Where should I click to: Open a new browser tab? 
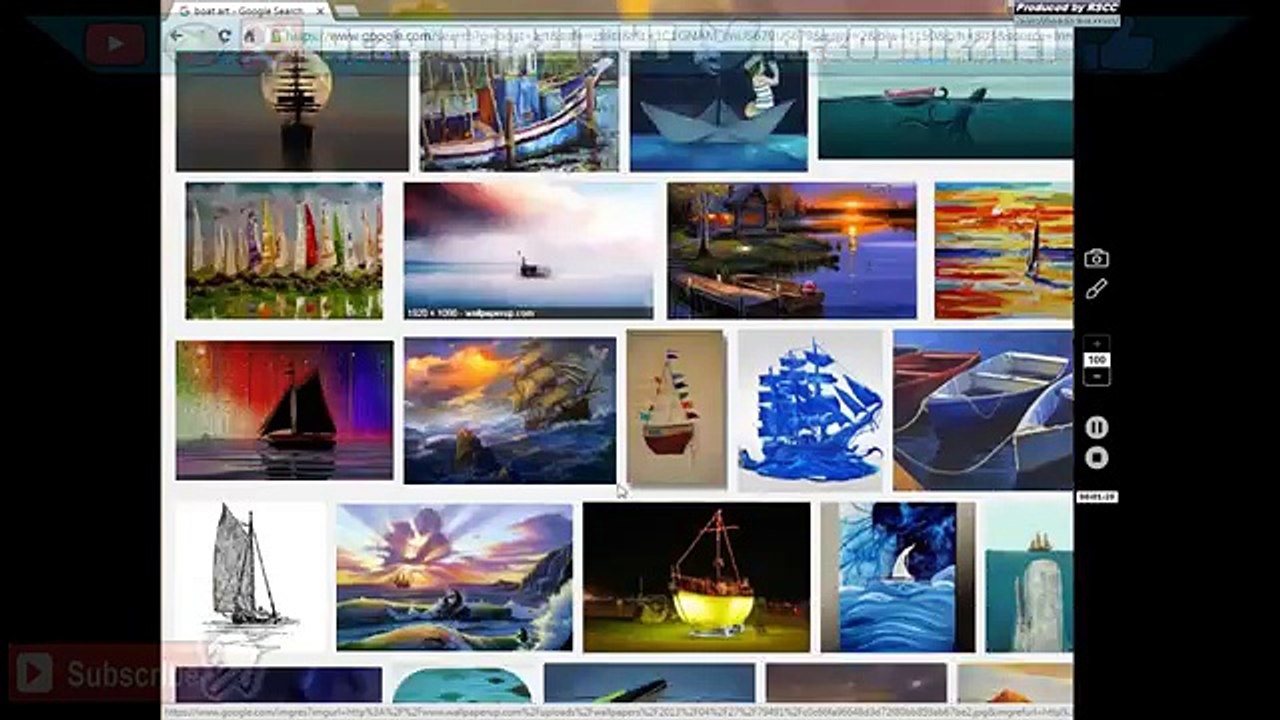346,11
